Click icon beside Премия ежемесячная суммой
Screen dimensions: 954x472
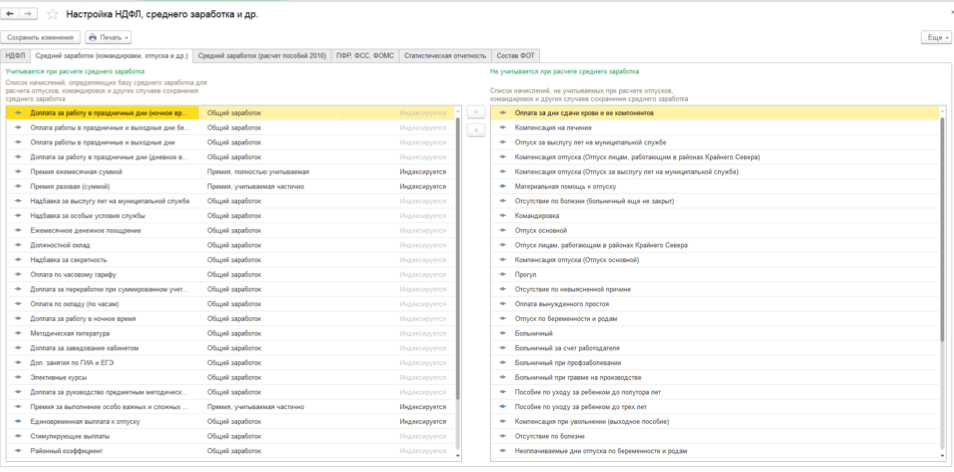(18, 172)
